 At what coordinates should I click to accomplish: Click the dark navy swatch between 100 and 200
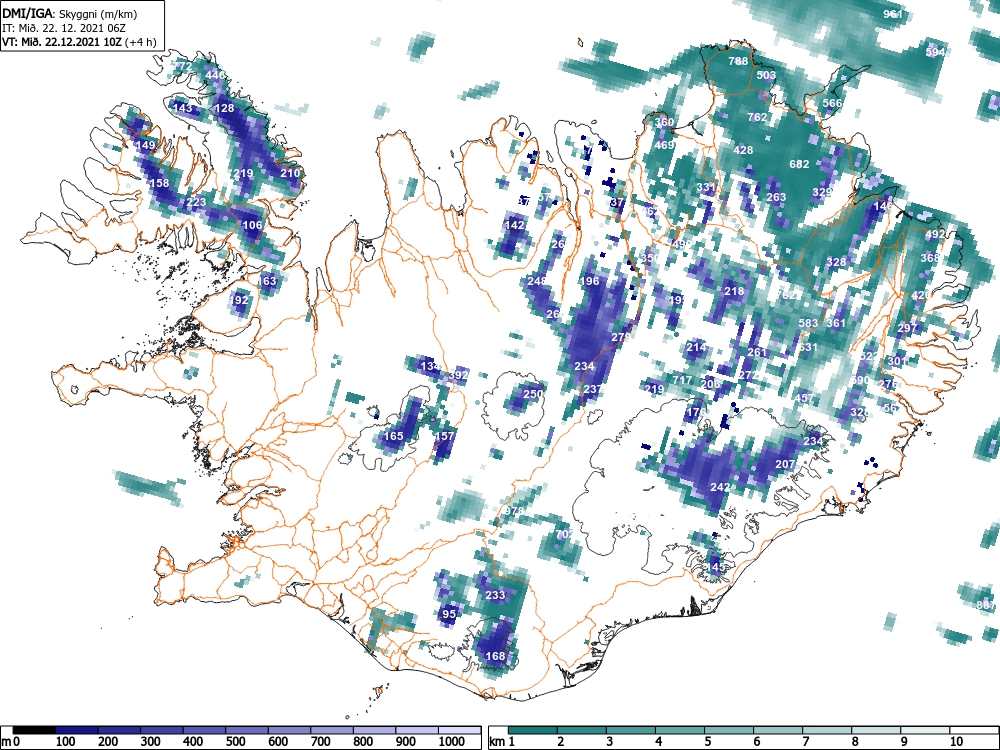coord(77,730)
